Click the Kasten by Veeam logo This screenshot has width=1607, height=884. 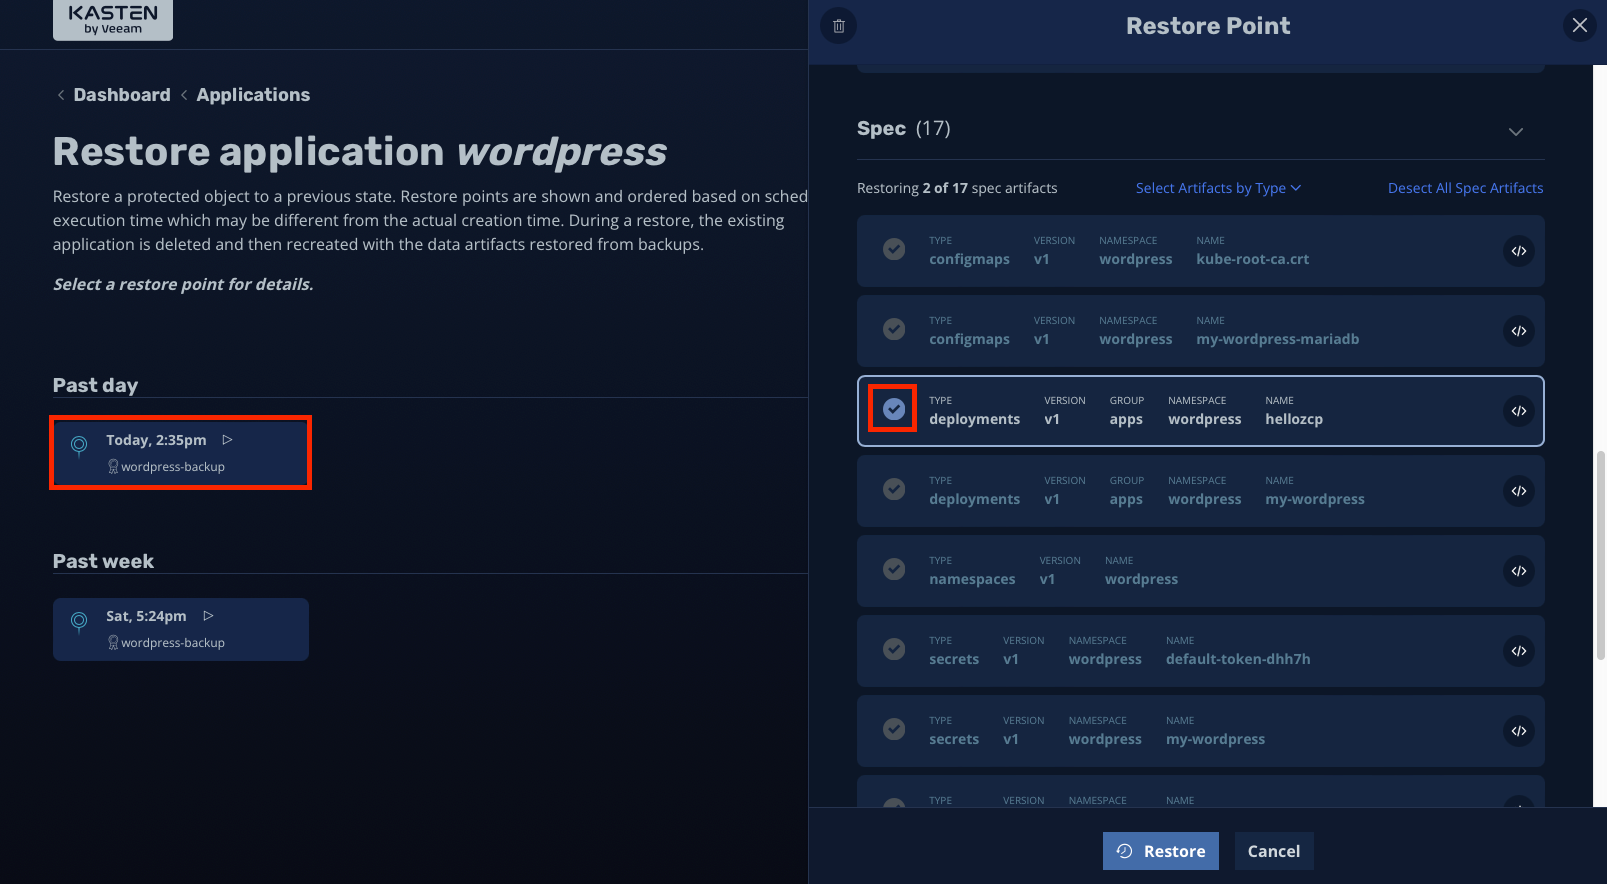coord(113,19)
